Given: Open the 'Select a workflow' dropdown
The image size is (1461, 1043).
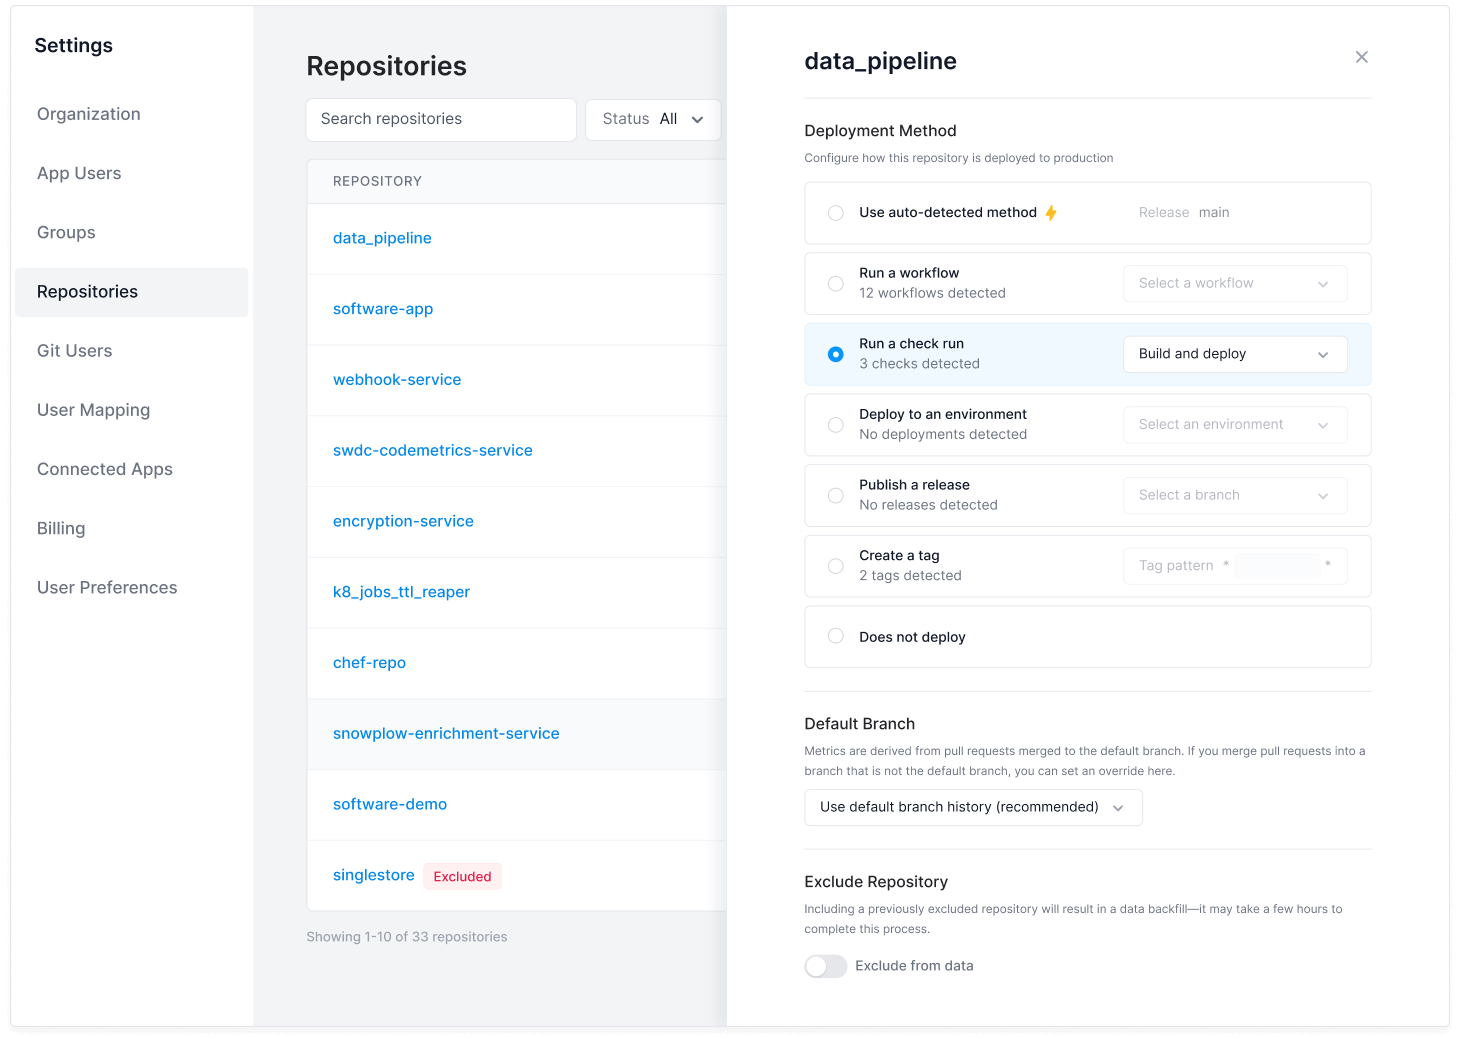Looking at the screenshot, I should click(1234, 283).
